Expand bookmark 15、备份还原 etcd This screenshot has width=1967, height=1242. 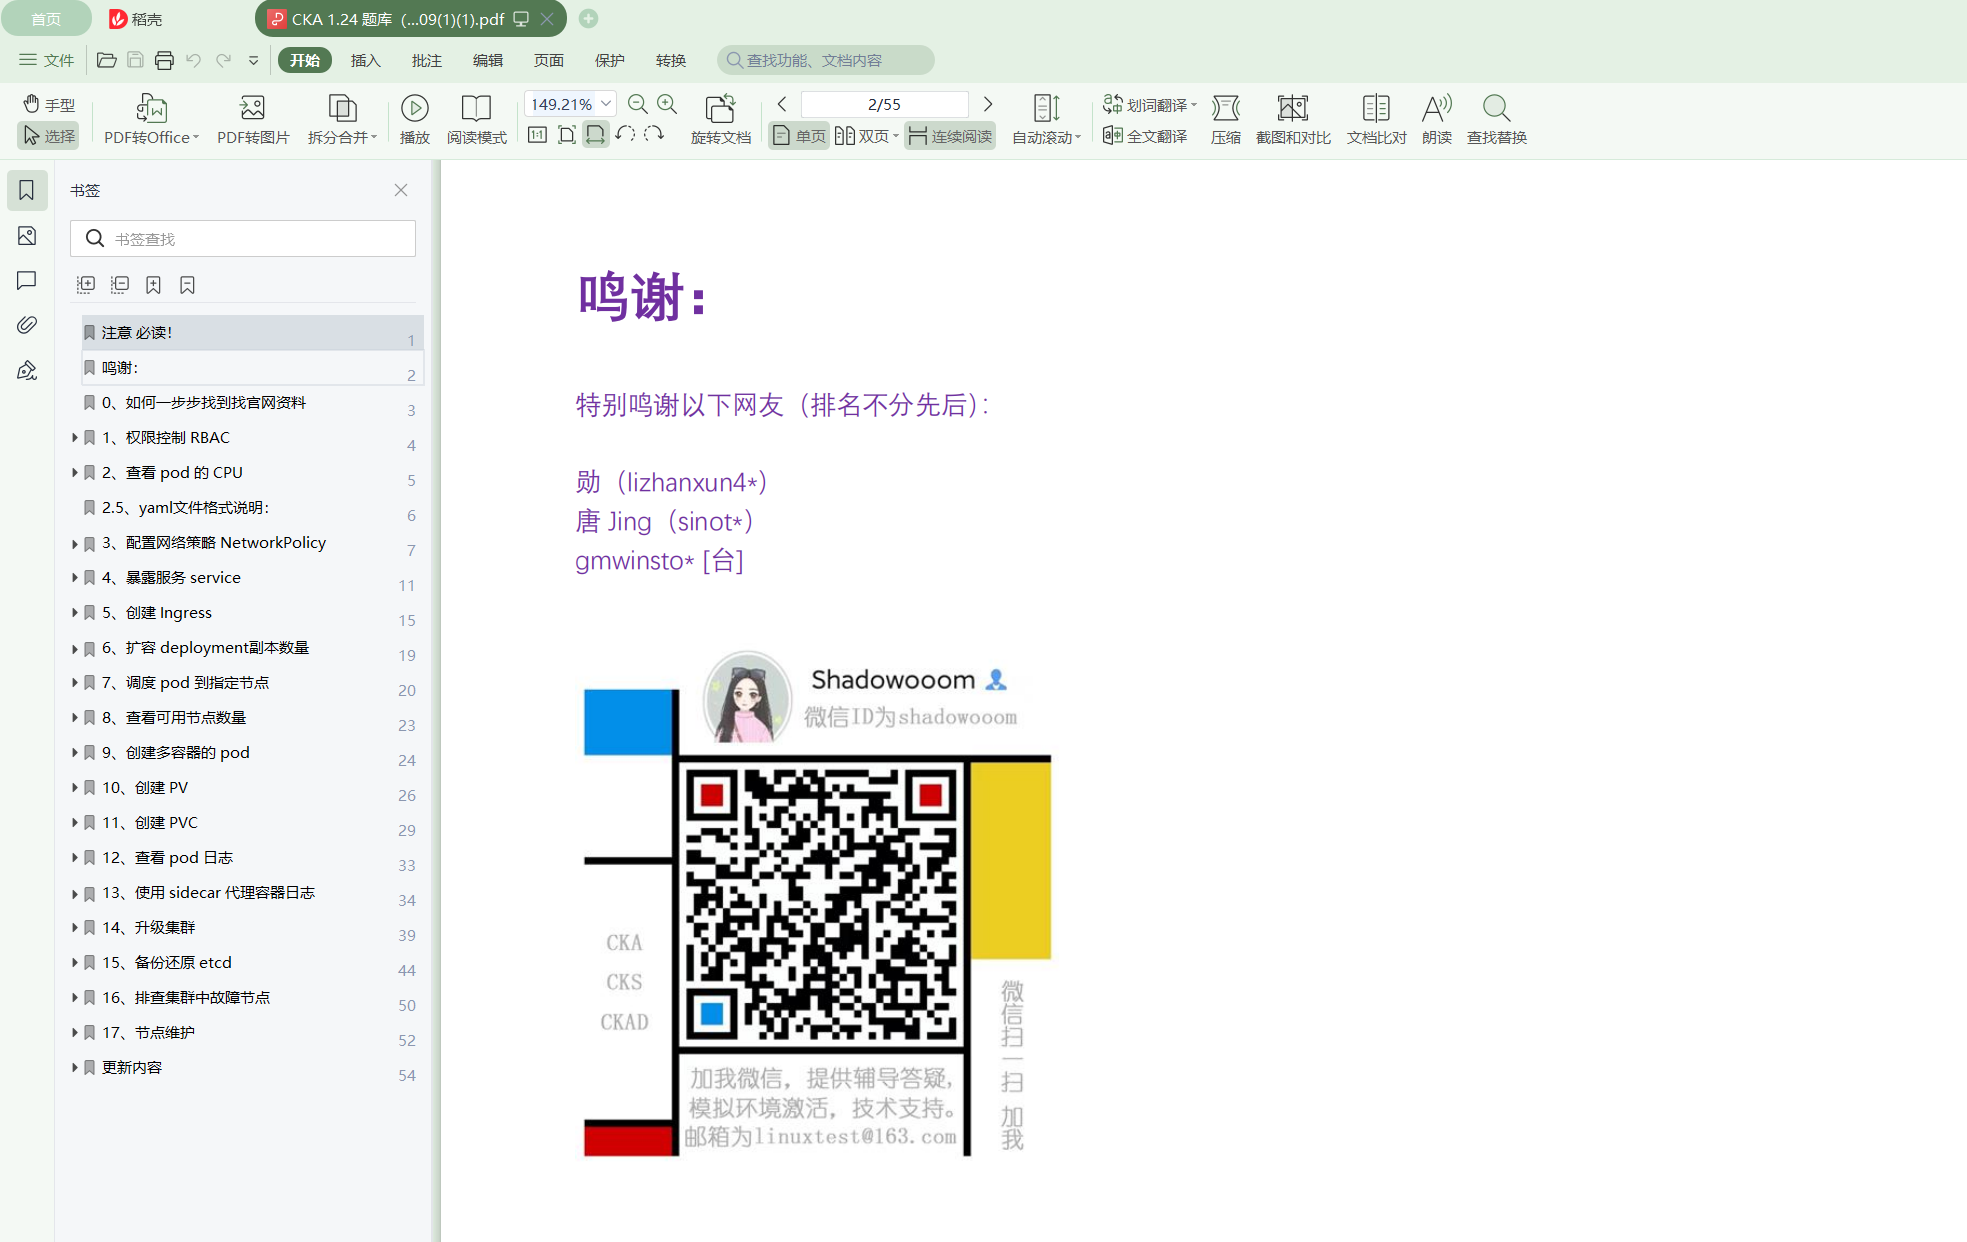(x=75, y=963)
